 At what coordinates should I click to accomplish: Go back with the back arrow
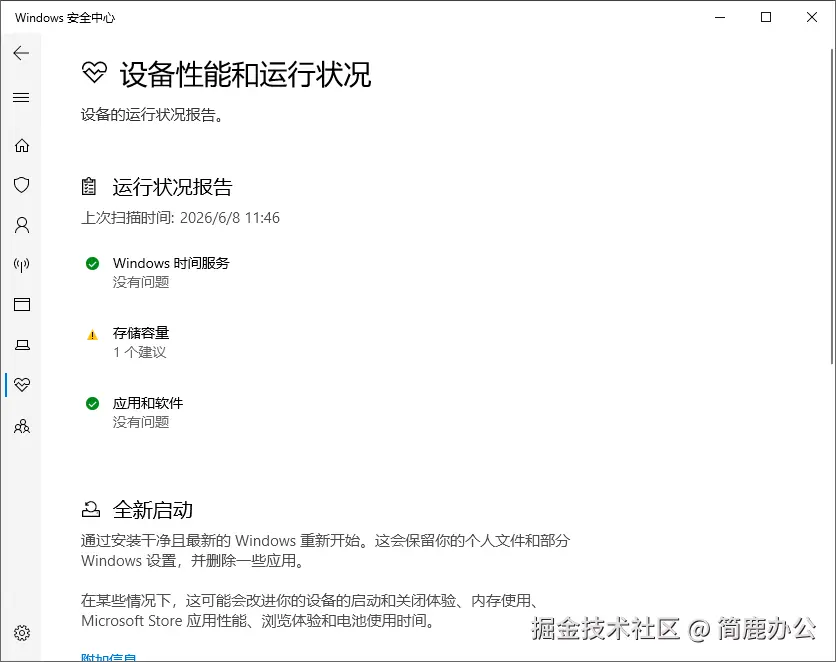tap(21, 53)
